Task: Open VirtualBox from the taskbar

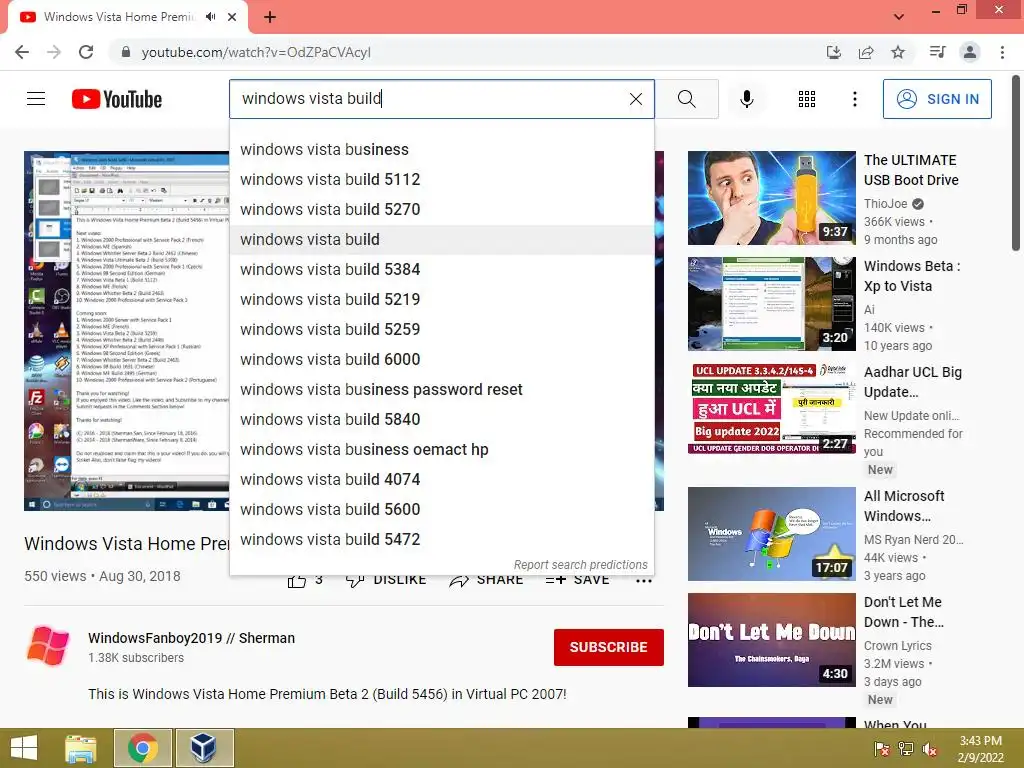Action: coord(204,748)
